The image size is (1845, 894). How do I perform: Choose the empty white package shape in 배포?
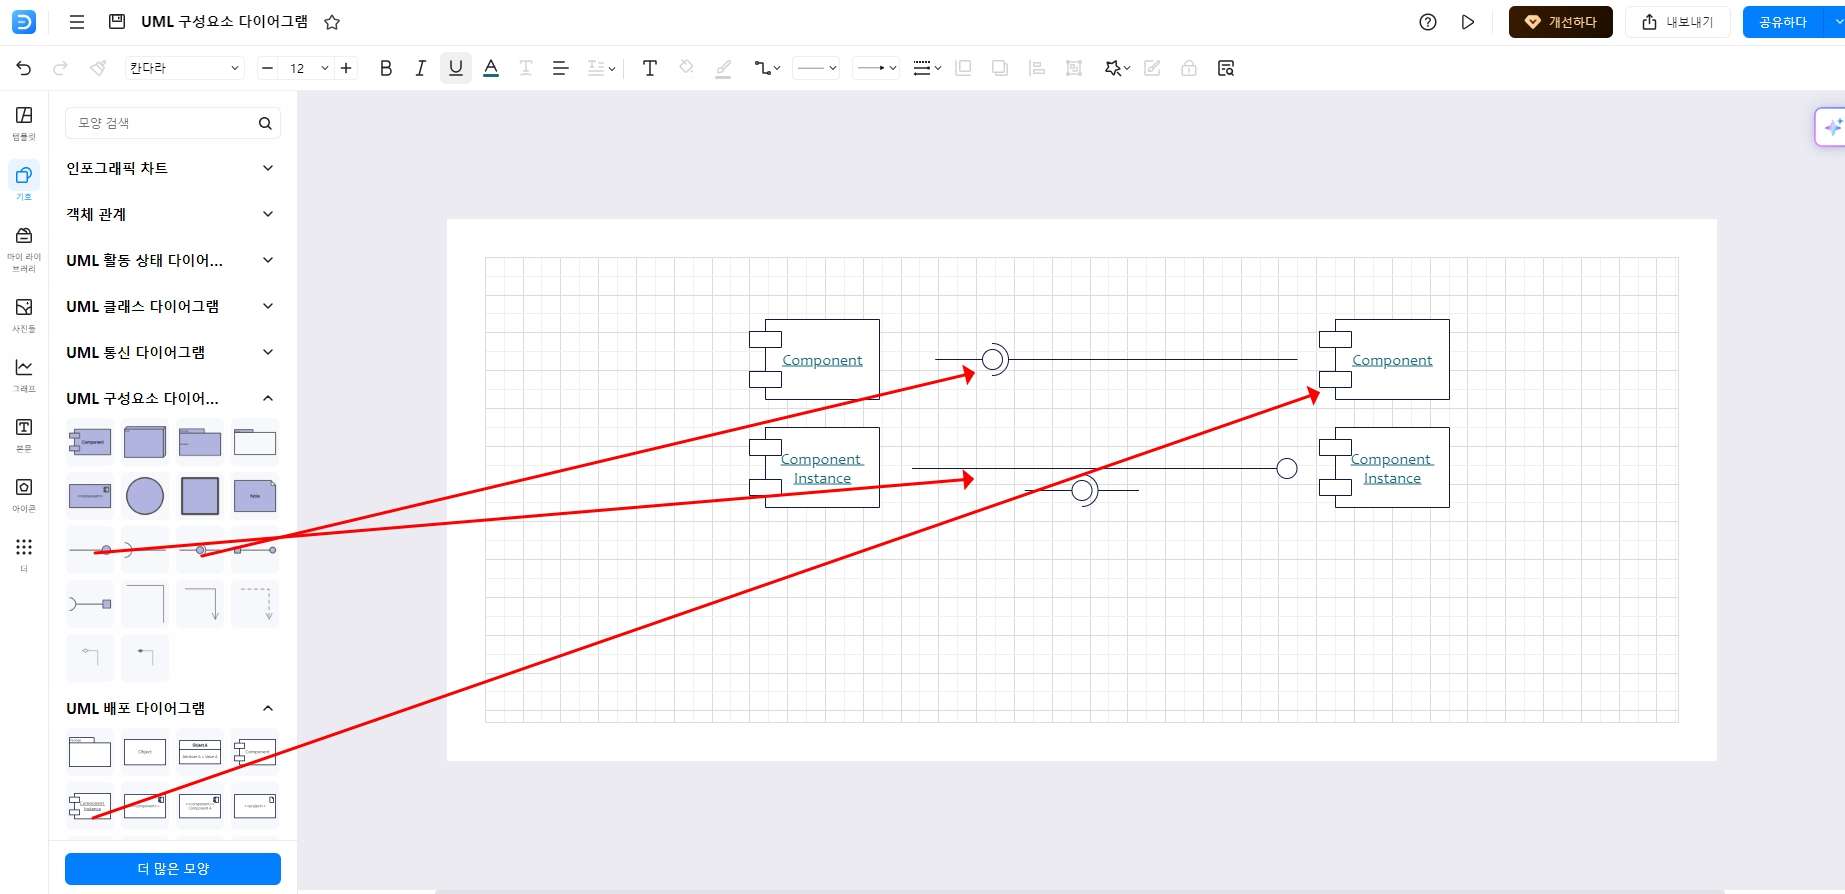[x=90, y=752]
